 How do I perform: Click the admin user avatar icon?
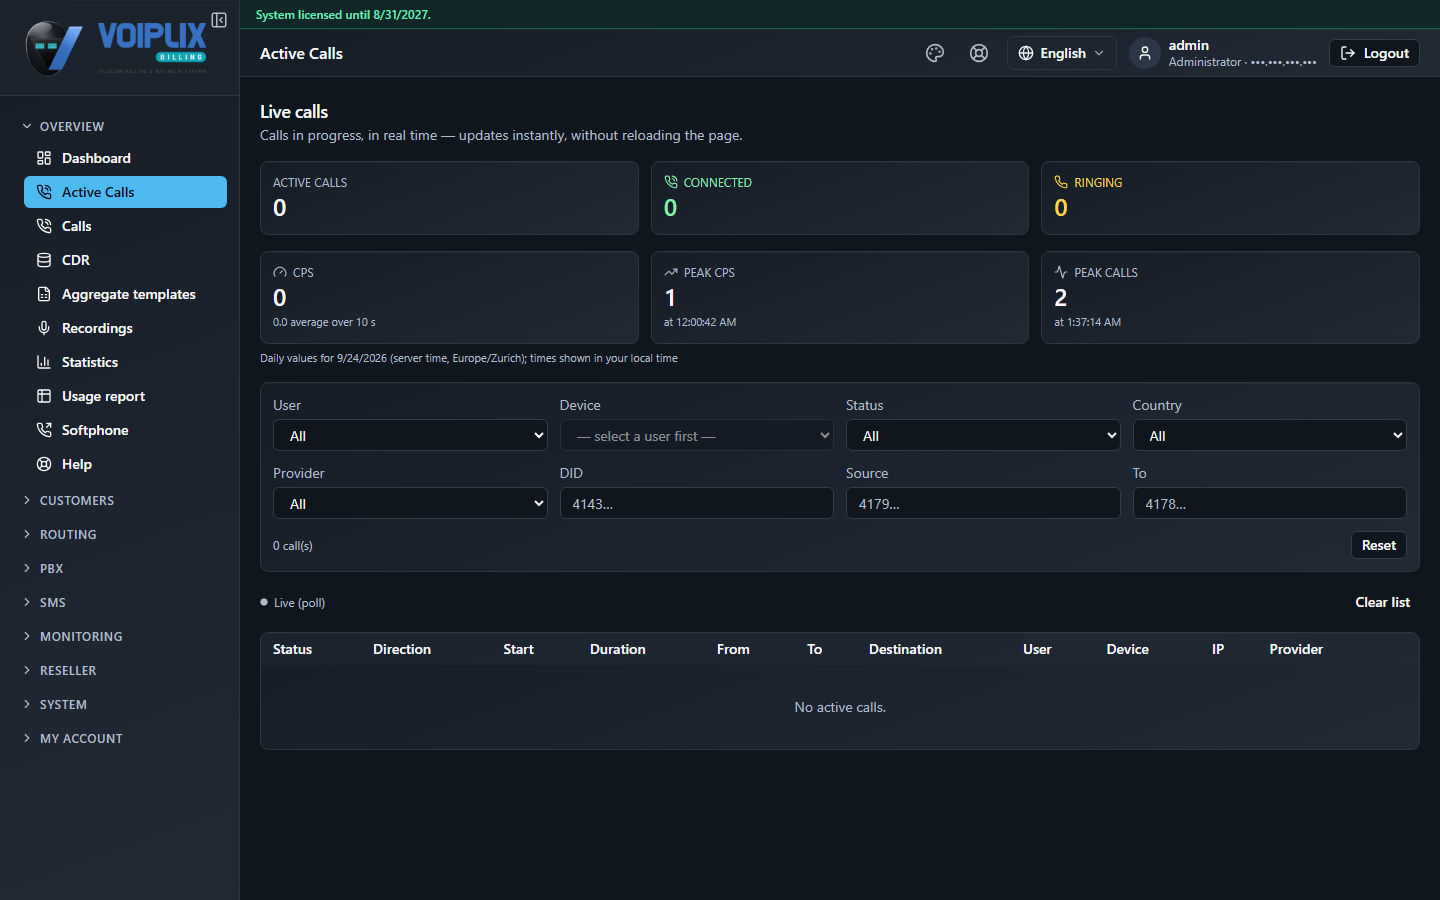pos(1145,53)
